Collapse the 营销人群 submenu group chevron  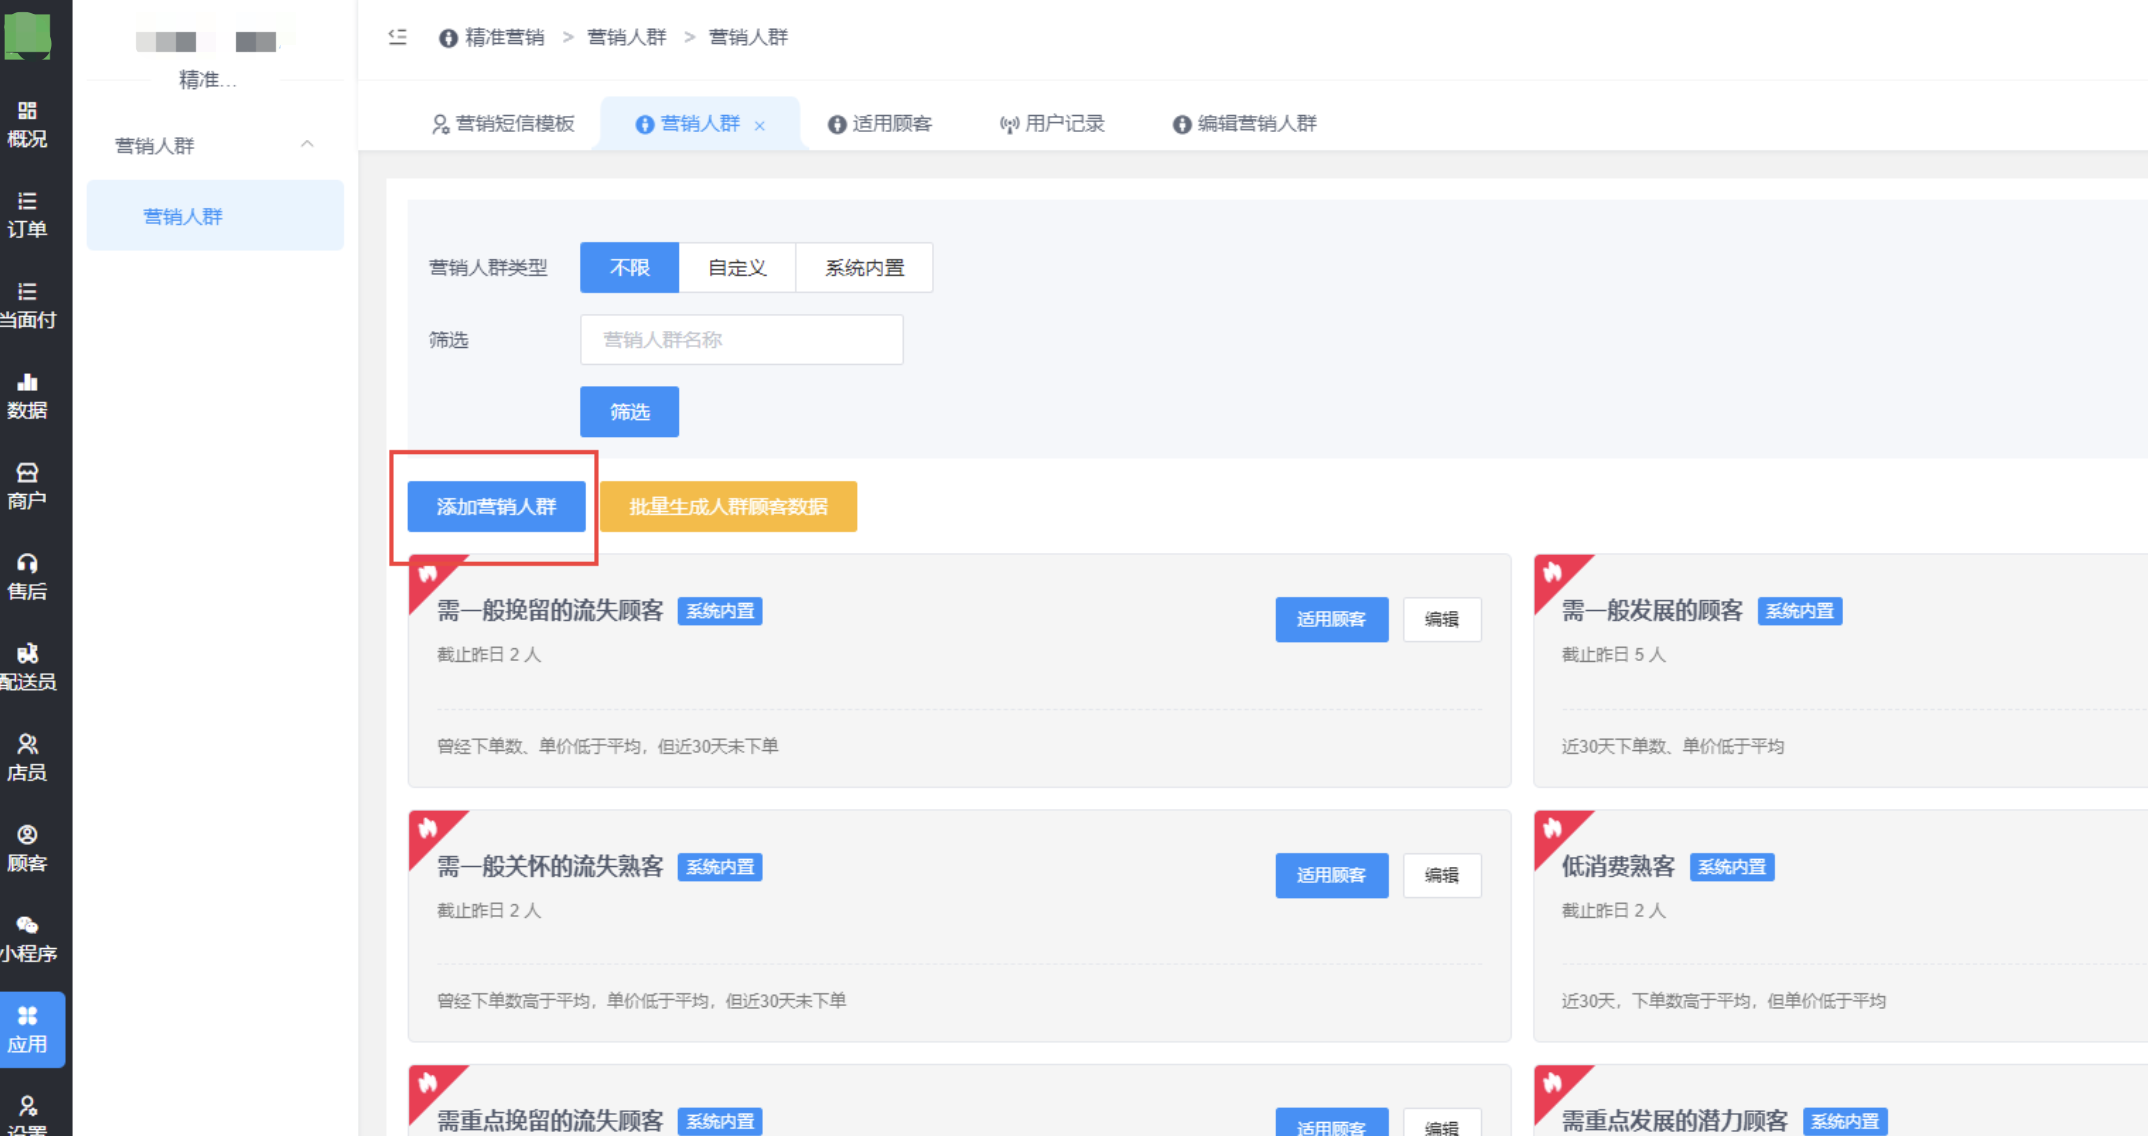tap(307, 145)
